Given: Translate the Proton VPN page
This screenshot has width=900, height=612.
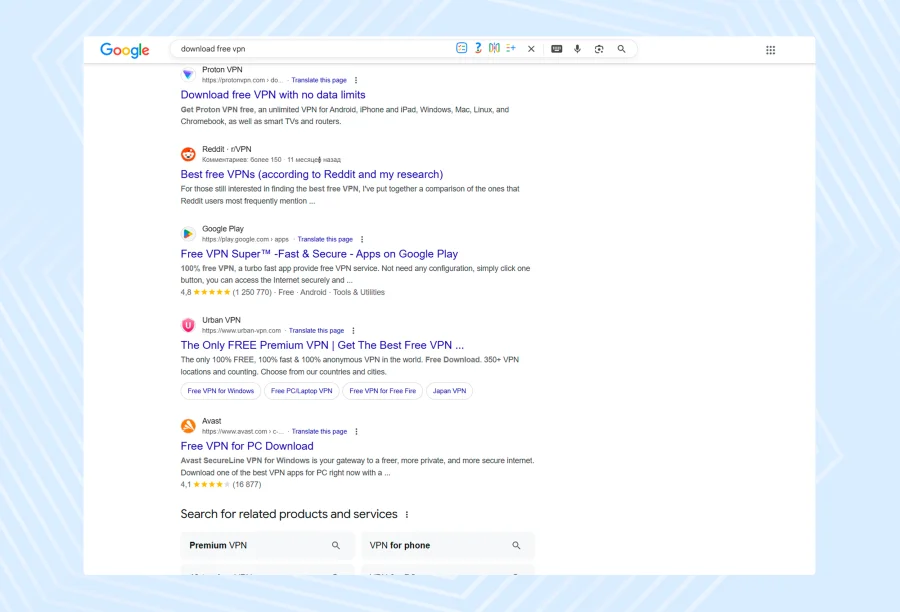Looking at the screenshot, I should 319,80.
